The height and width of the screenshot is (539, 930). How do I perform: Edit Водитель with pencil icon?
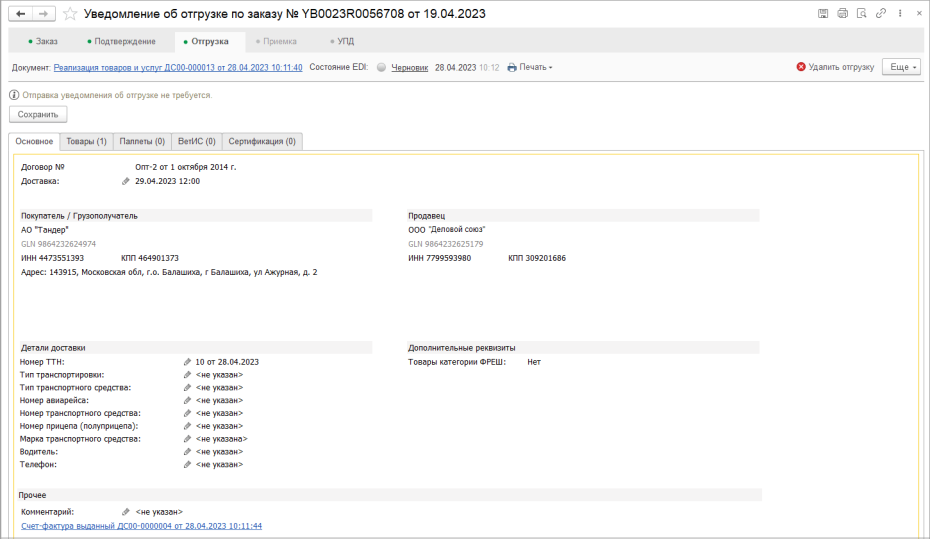pyautogui.click(x=187, y=452)
